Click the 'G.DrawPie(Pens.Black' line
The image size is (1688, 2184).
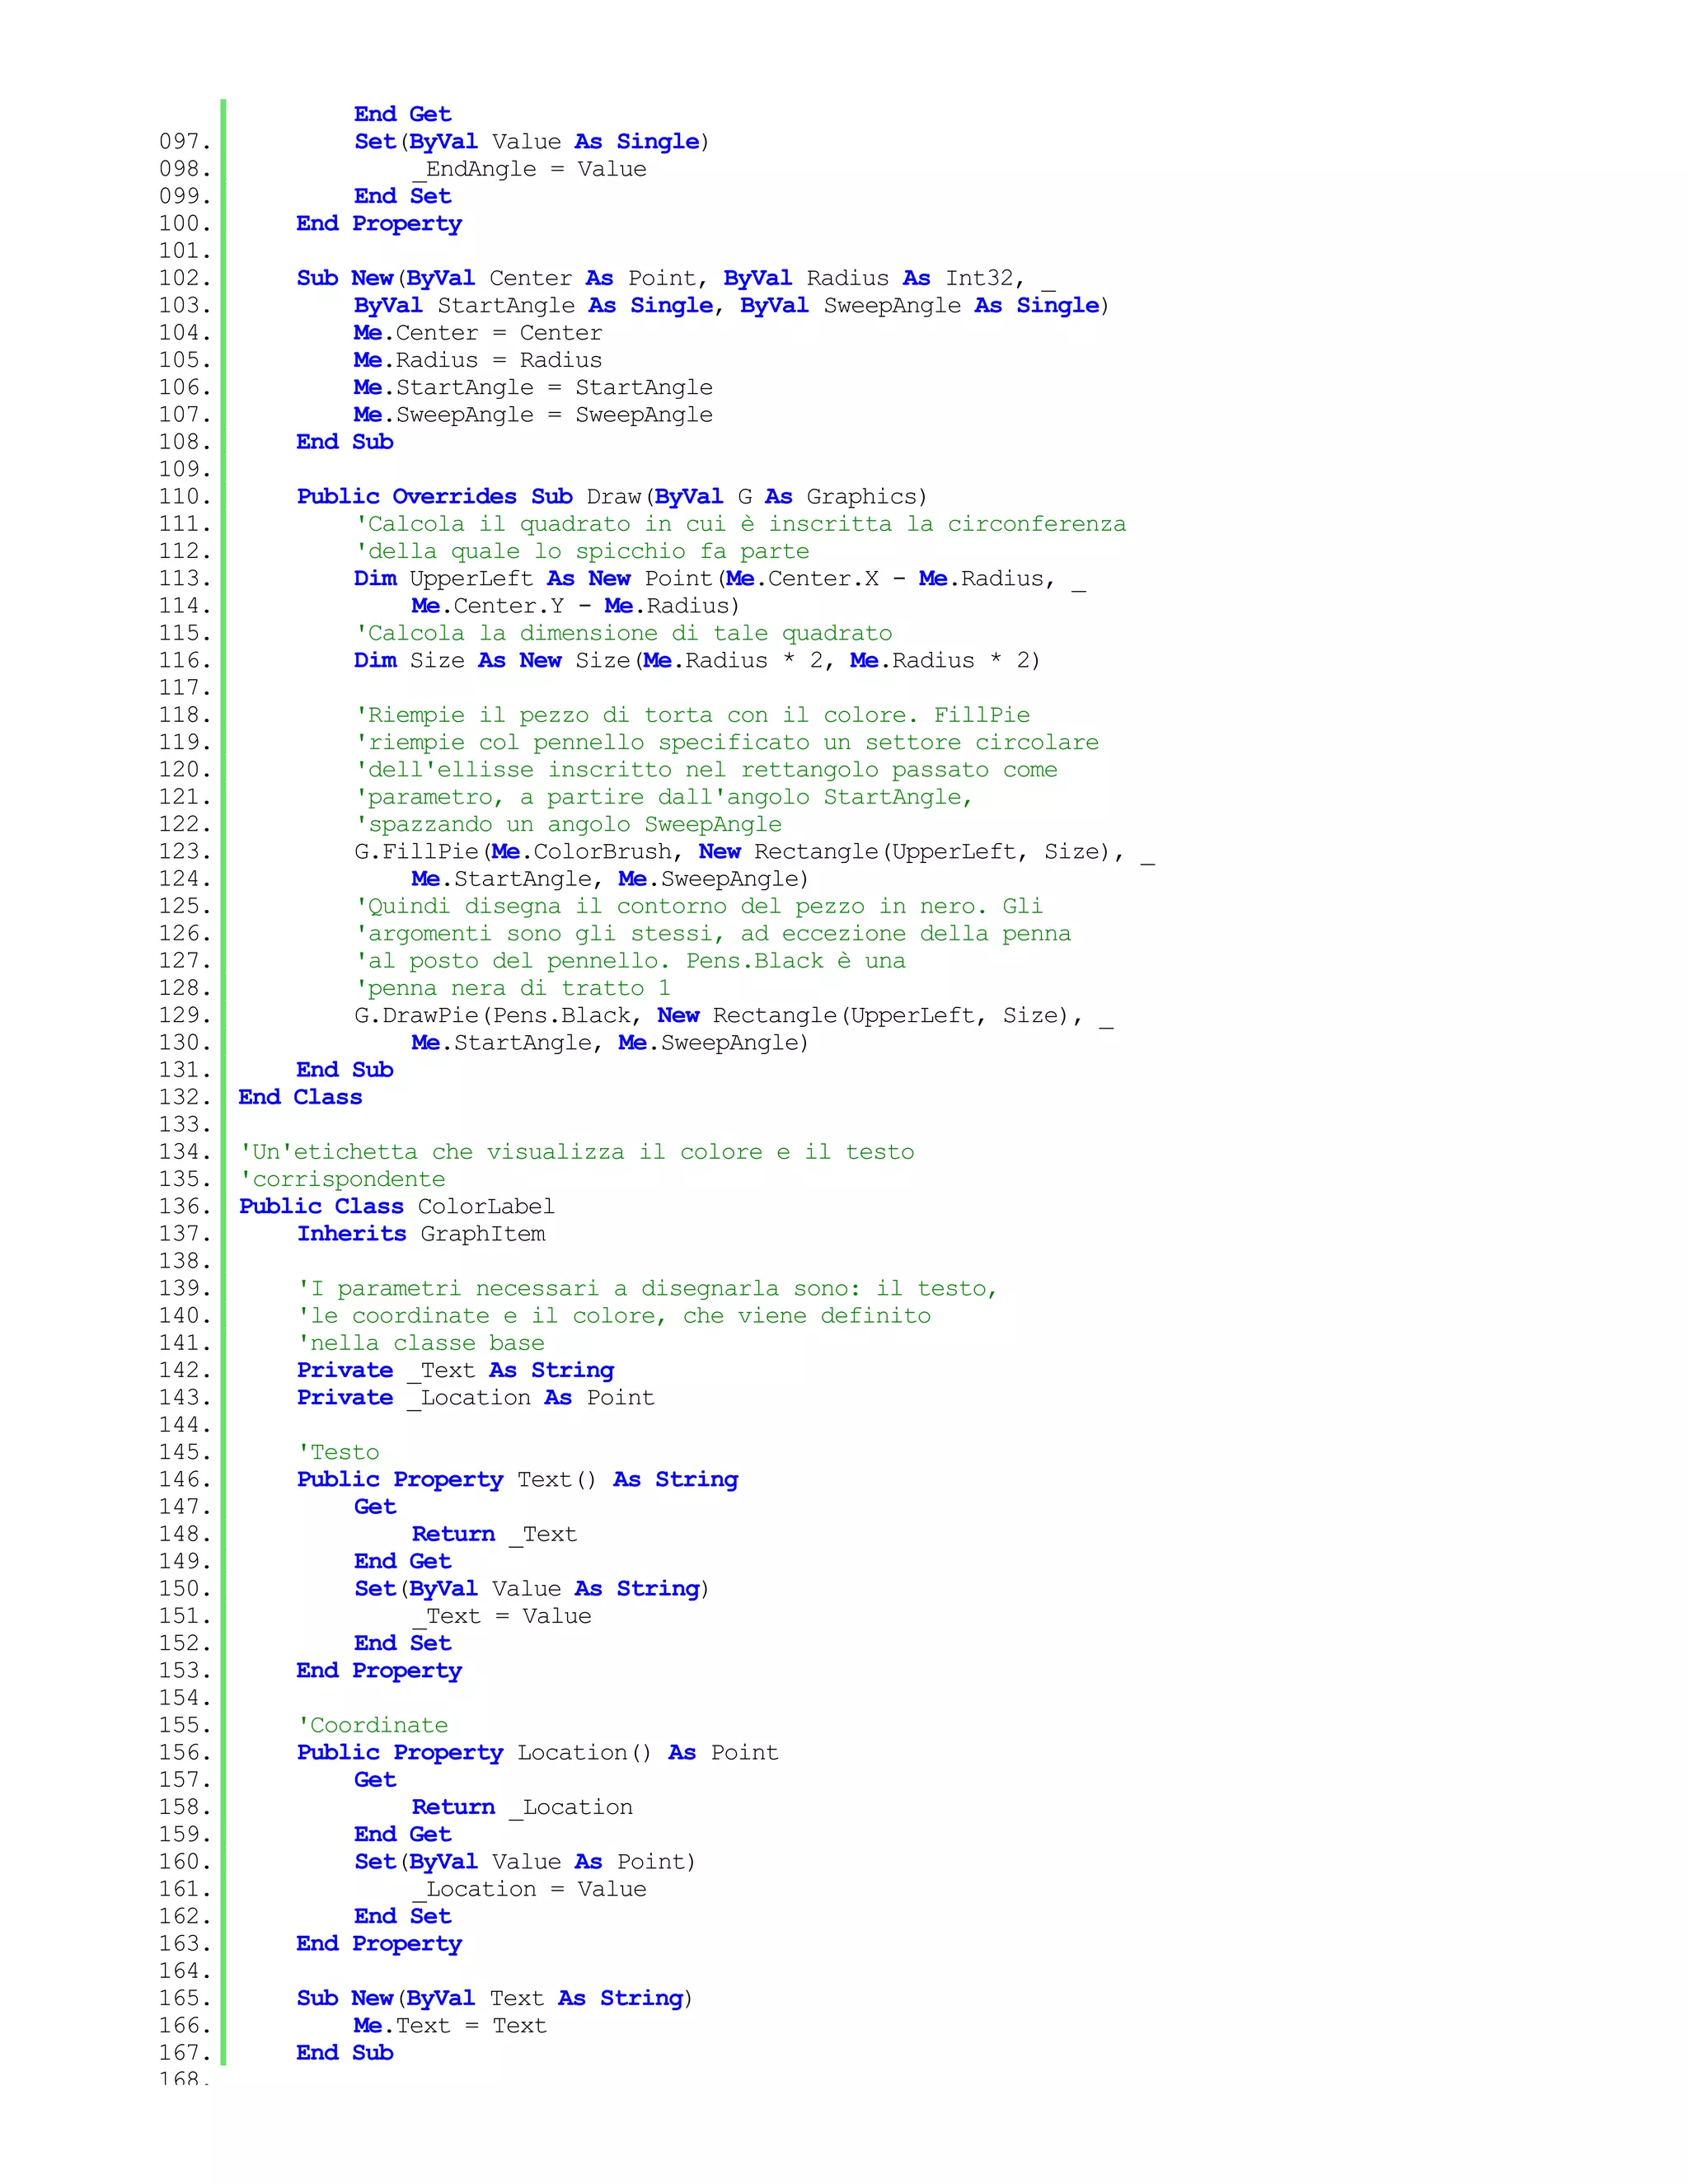click(734, 1016)
